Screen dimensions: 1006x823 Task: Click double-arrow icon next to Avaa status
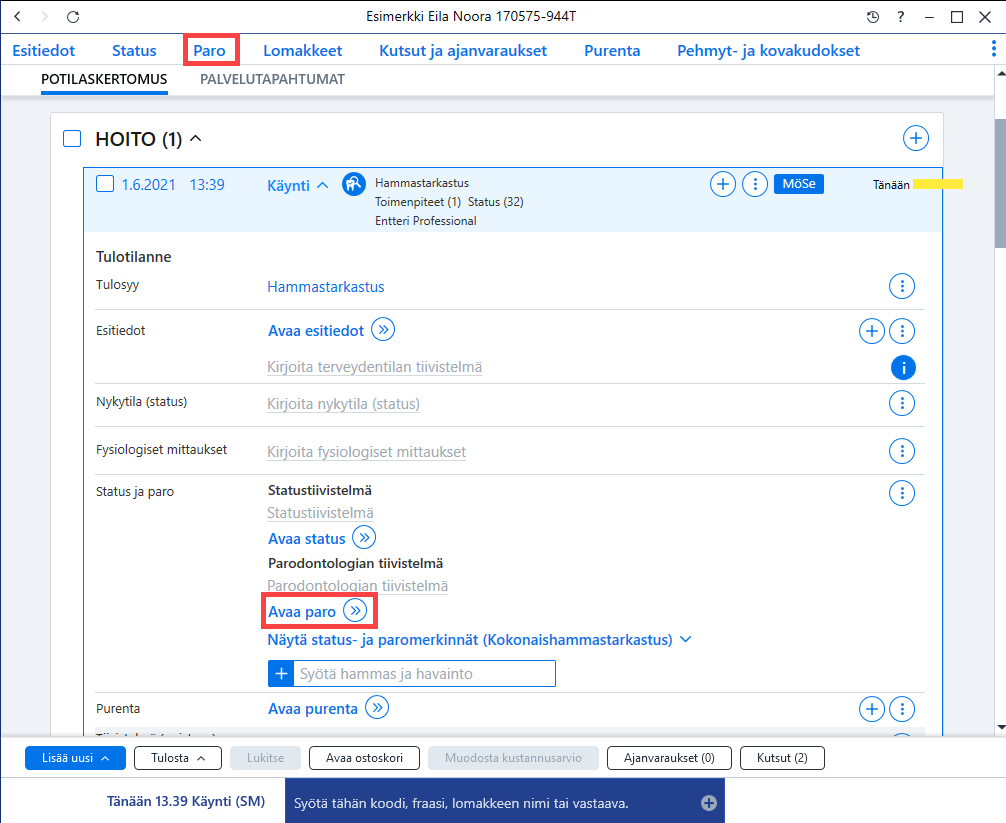pyautogui.click(x=364, y=538)
